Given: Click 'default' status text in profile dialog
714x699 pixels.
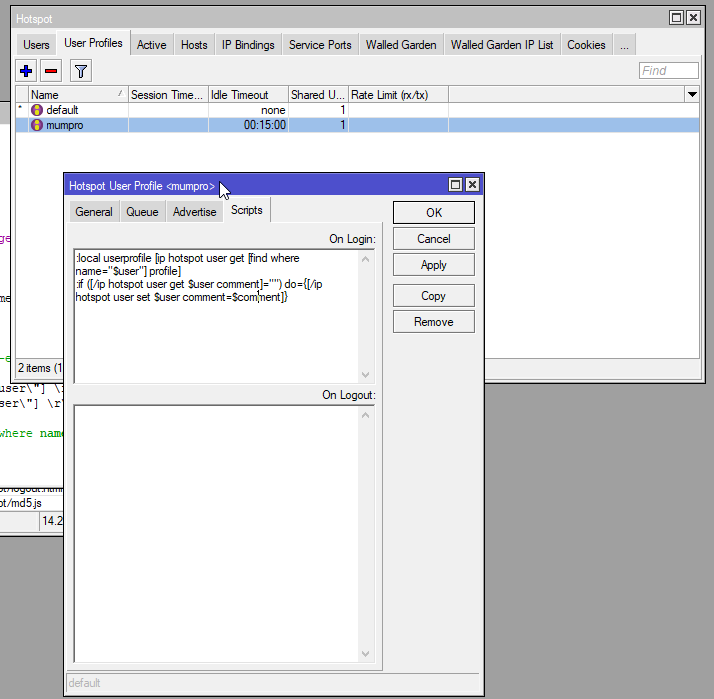Looking at the screenshot, I should point(84,683).
